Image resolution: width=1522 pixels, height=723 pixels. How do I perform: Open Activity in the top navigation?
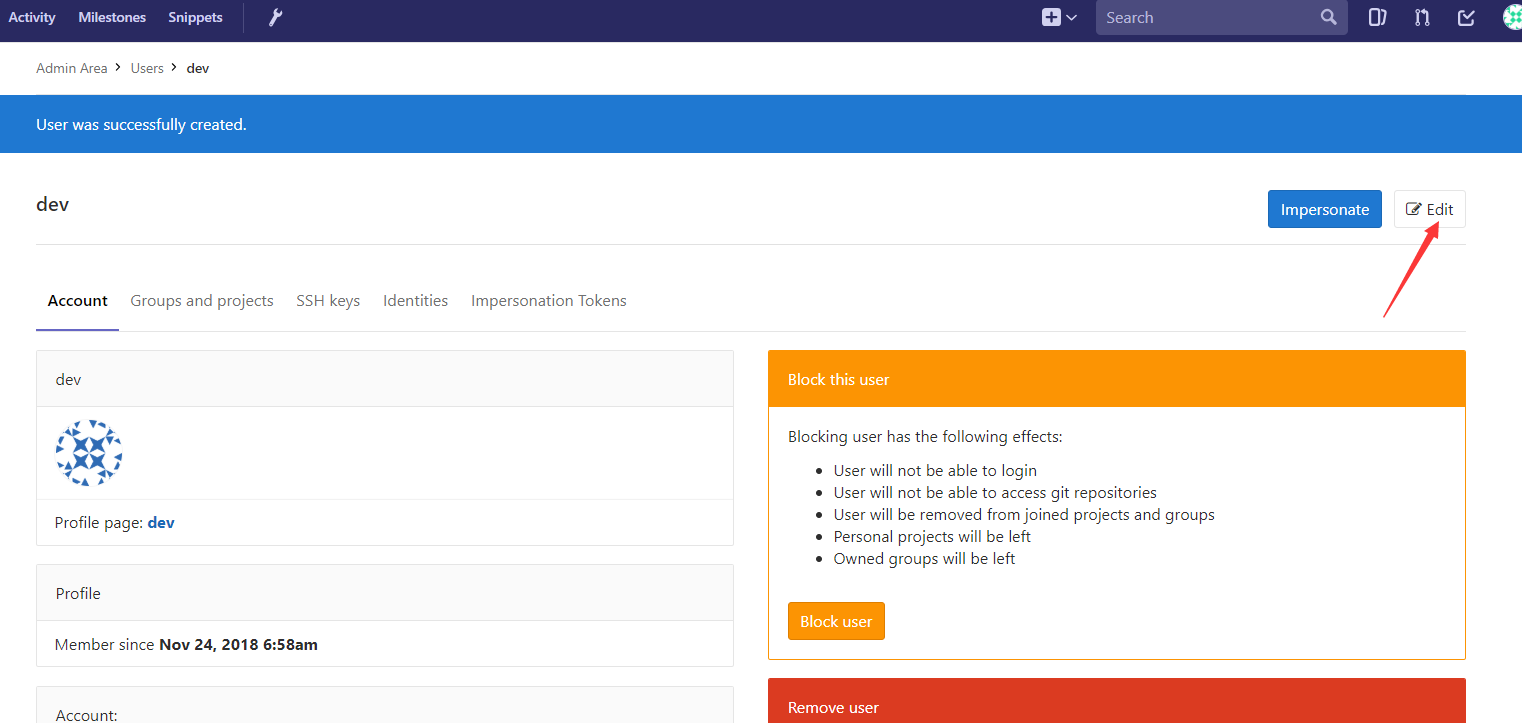(x=32, y=17)
